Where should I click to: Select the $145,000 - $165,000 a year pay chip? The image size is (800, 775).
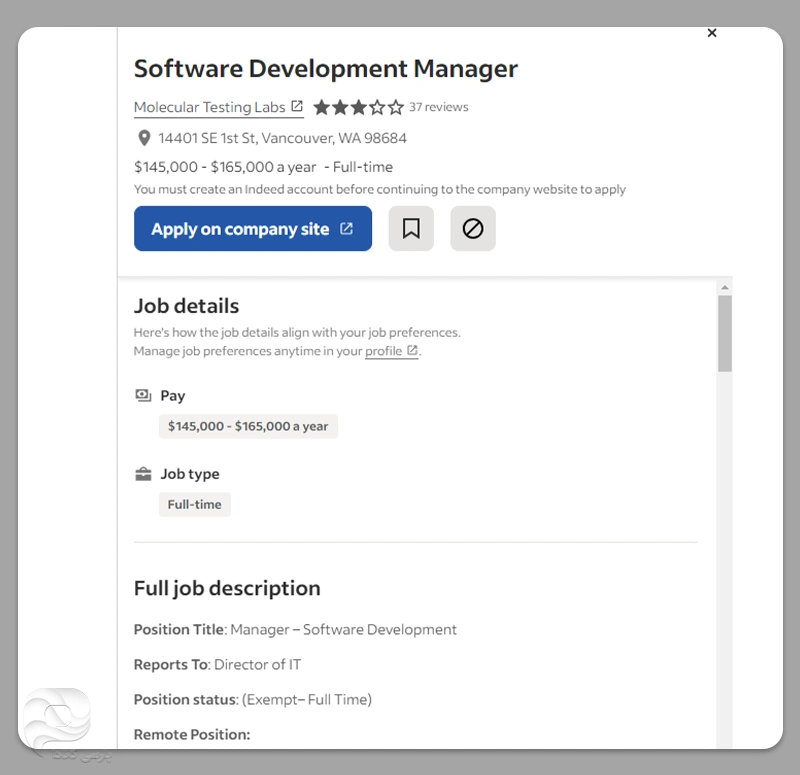tap(248, 426)
